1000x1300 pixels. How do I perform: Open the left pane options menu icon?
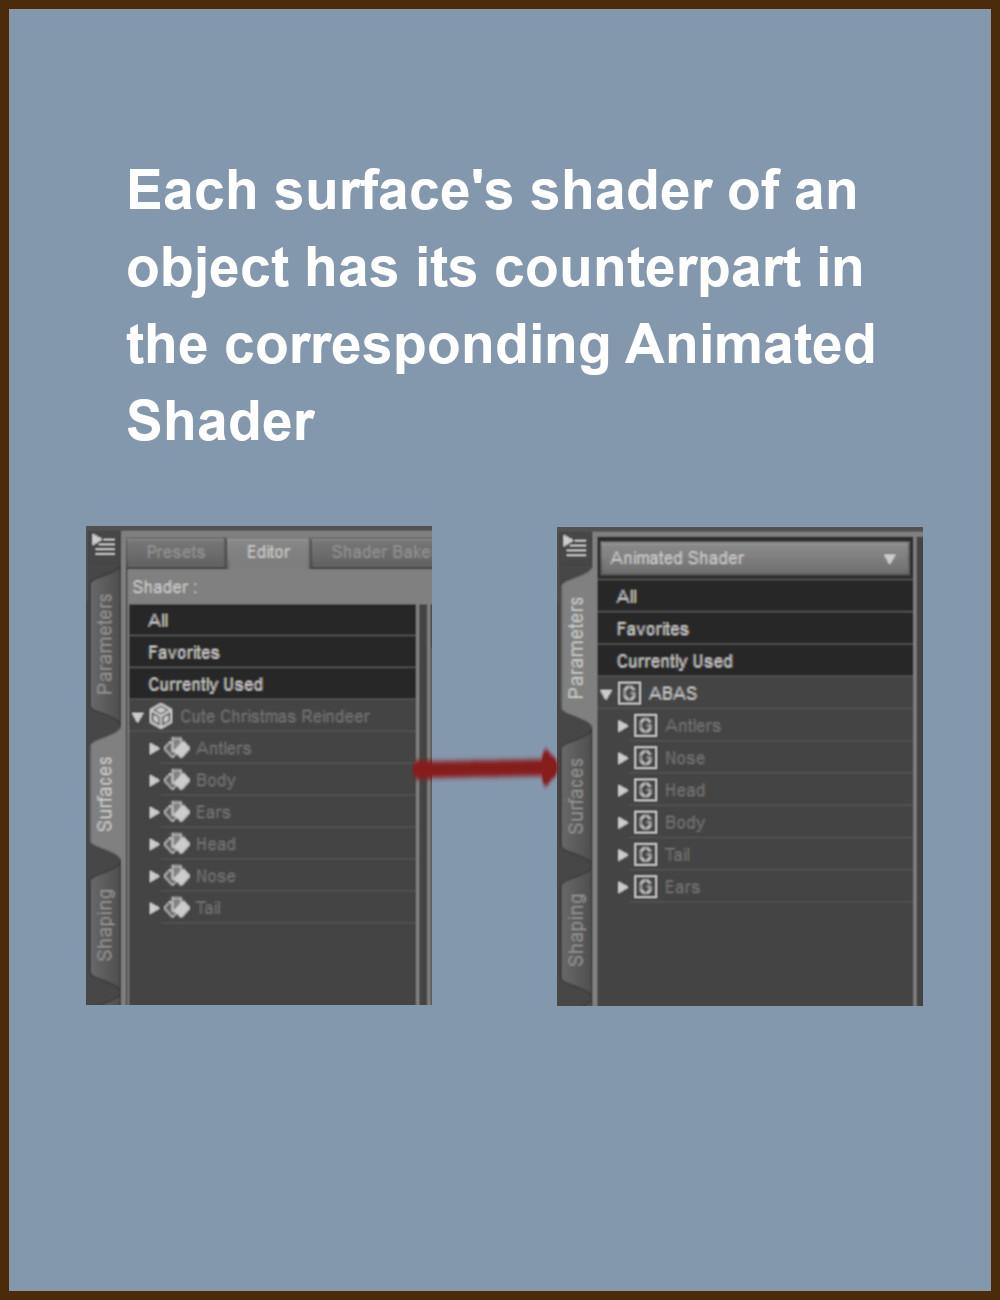pyautogui.click(x=104, y=545)
